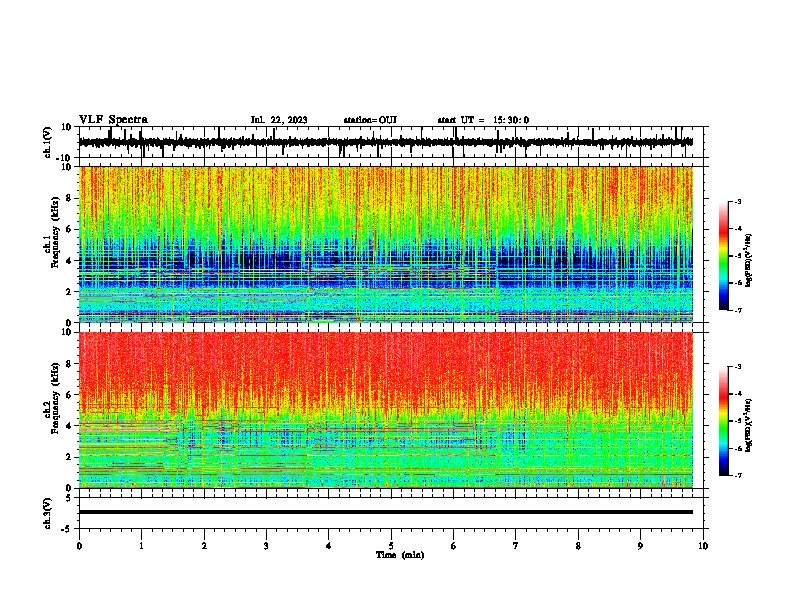Screen dimensions: 792x612
Task: Click time axis tick label "4"
Action: tap(329, 546)
